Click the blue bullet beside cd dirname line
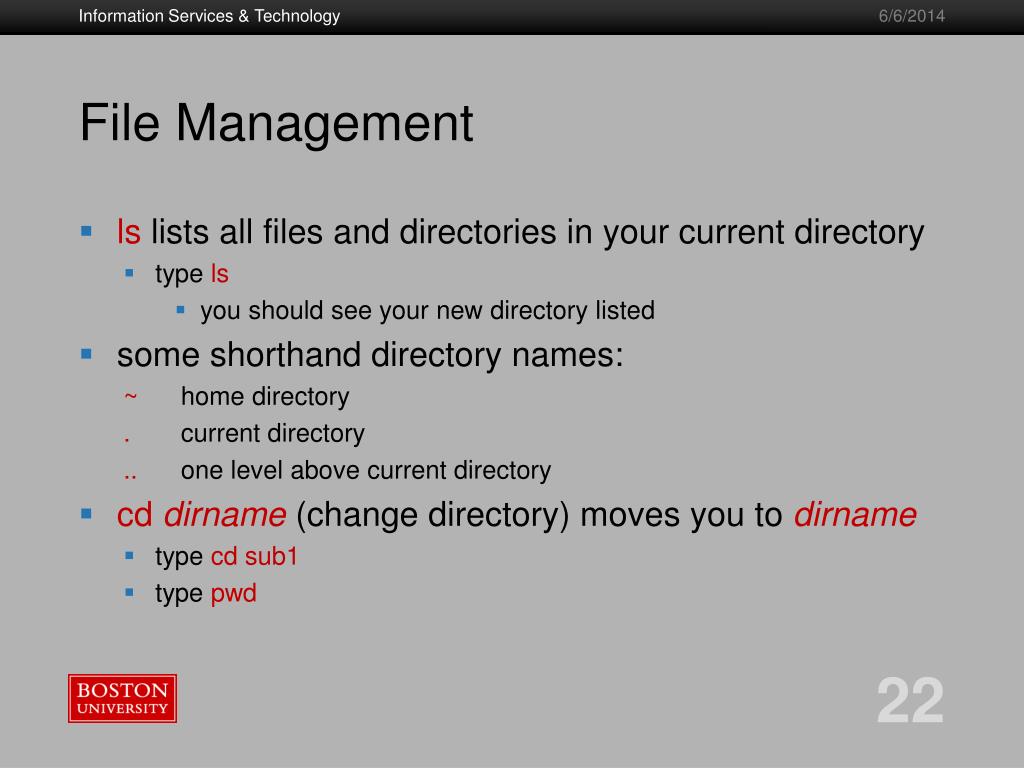This screenshot has height=768, width=1024. (x=86, y=513)
